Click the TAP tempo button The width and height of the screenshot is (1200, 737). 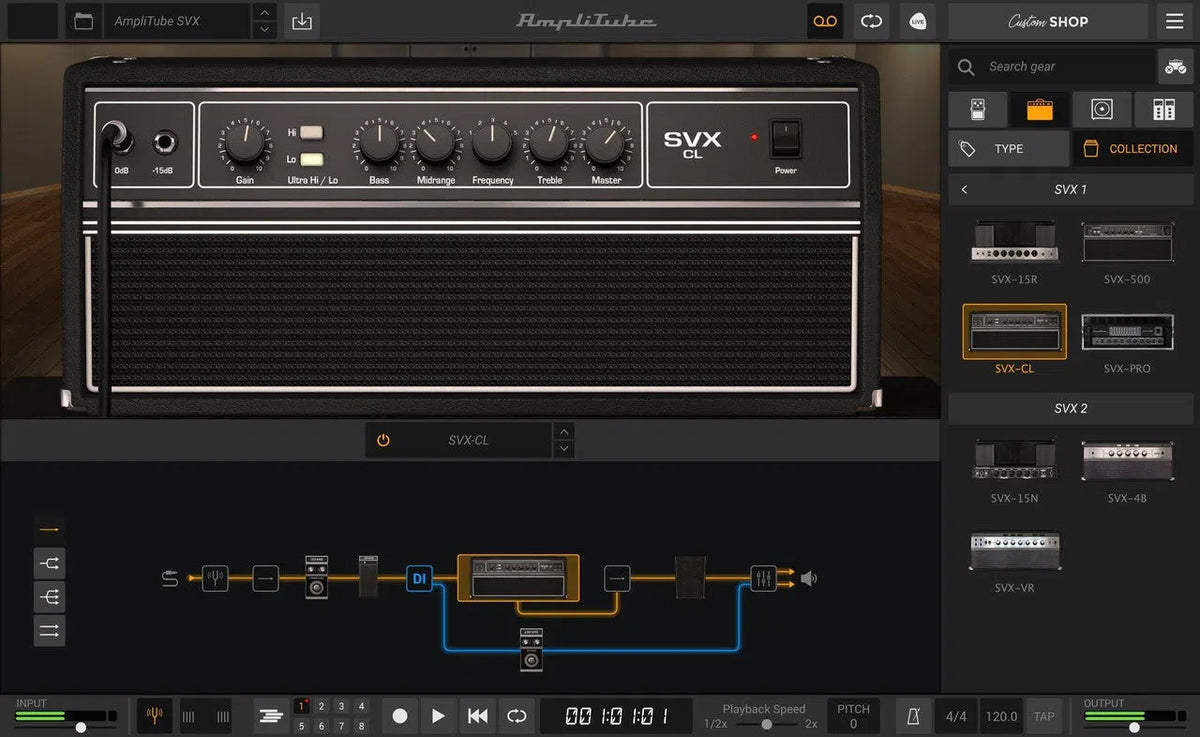pos(1044,716)
